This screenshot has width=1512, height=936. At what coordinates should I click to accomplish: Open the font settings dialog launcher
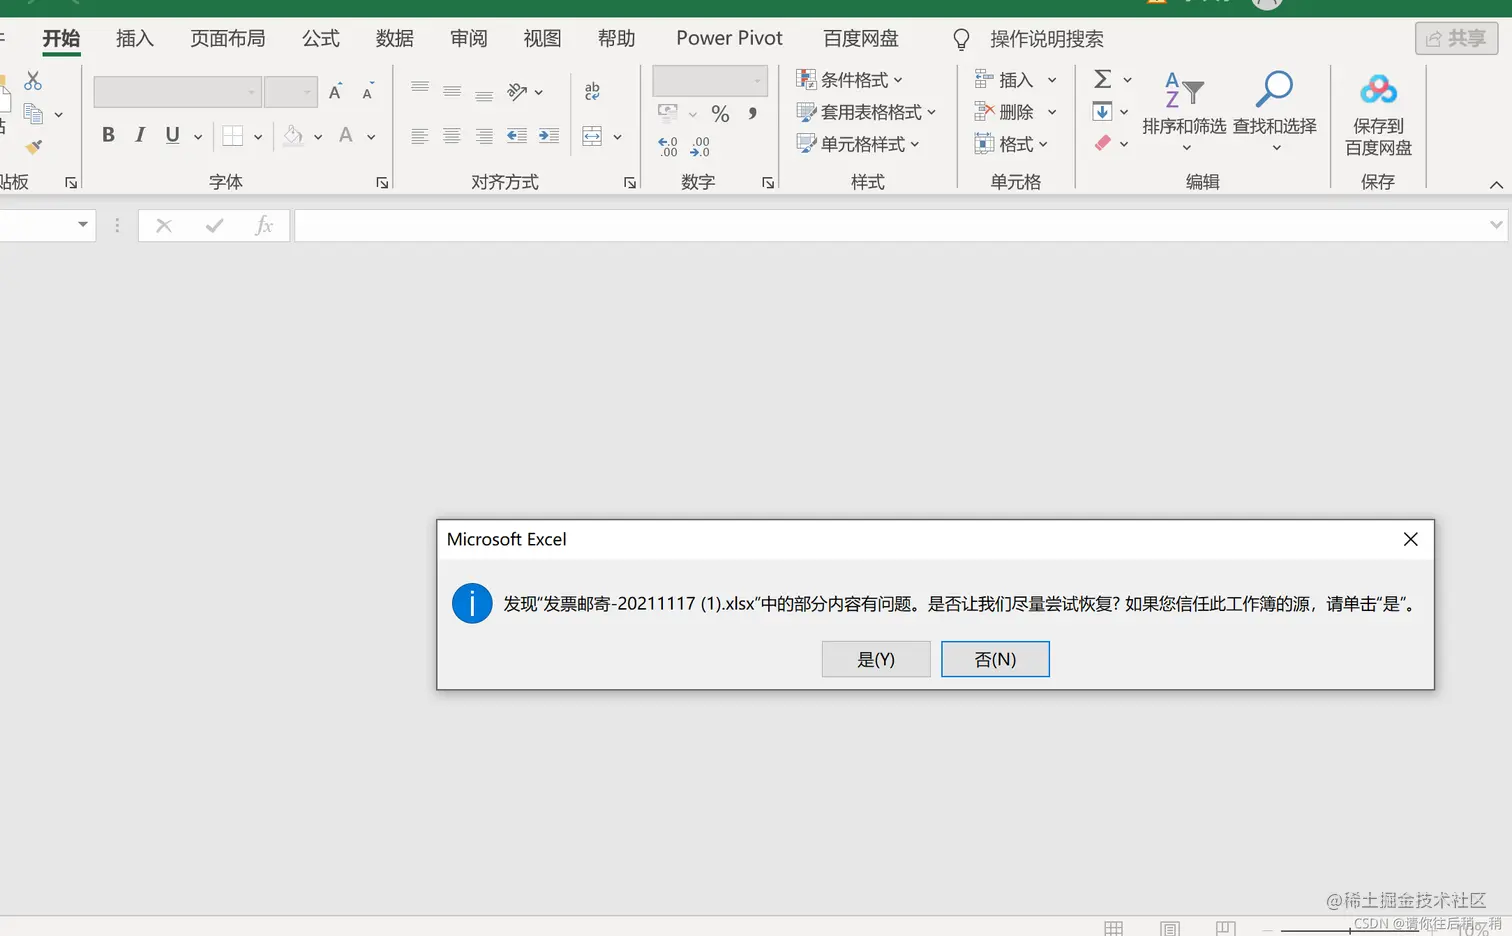tap(382, 183)
